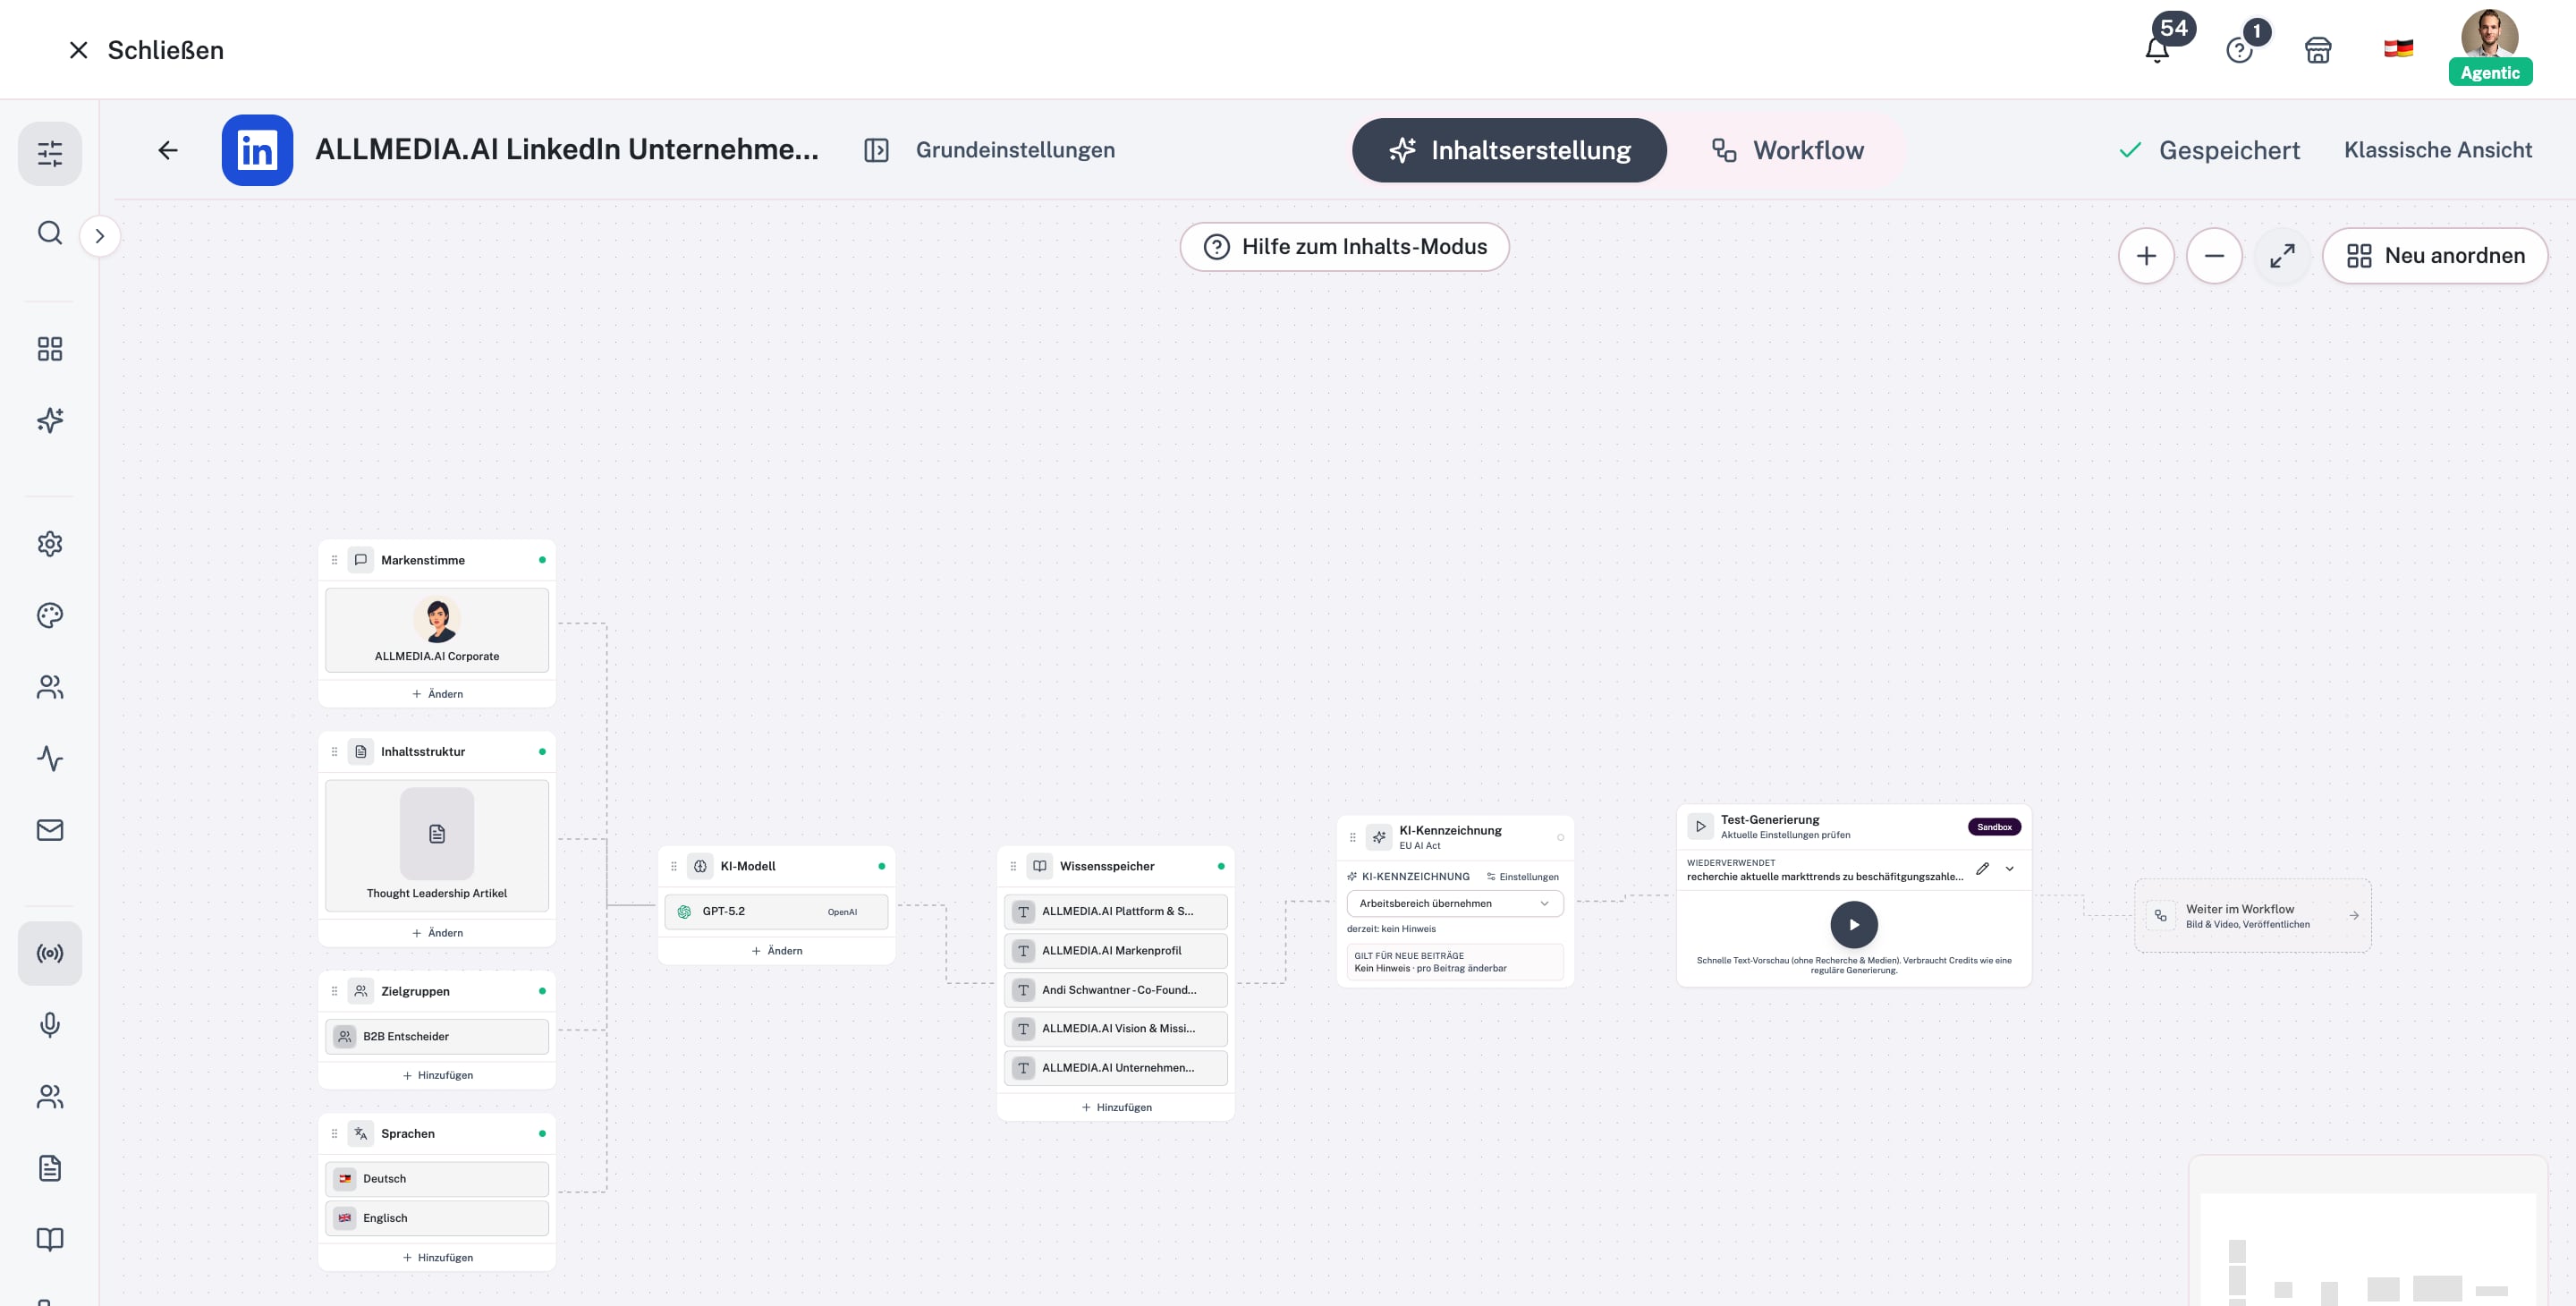This screenshot has height=1306, width=2576.
Task: Switch to Klassische Ansicht
Action: click(2437, 150)
